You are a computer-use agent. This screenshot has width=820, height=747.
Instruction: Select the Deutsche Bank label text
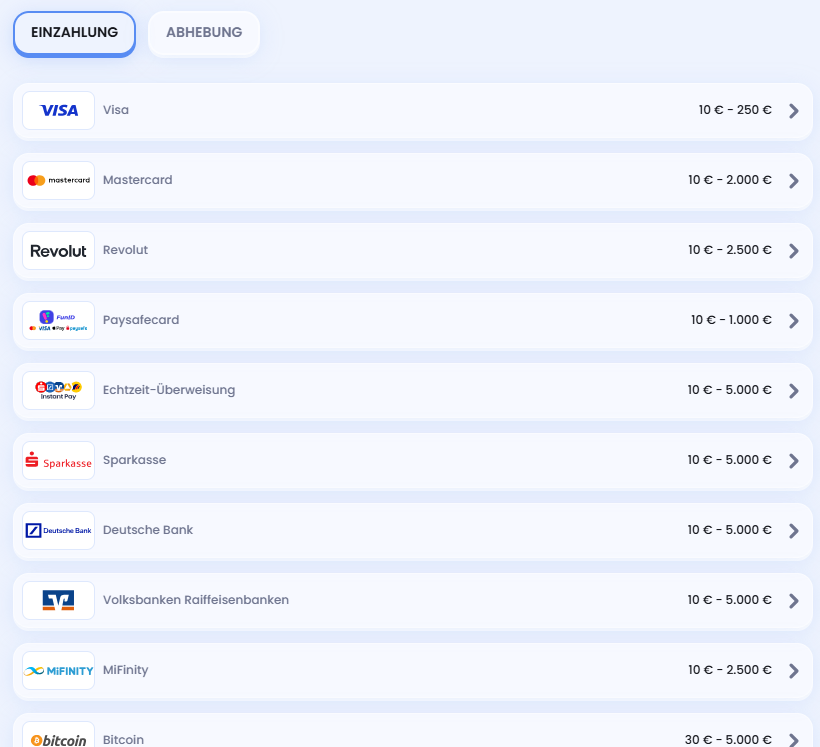pos(148,530)
